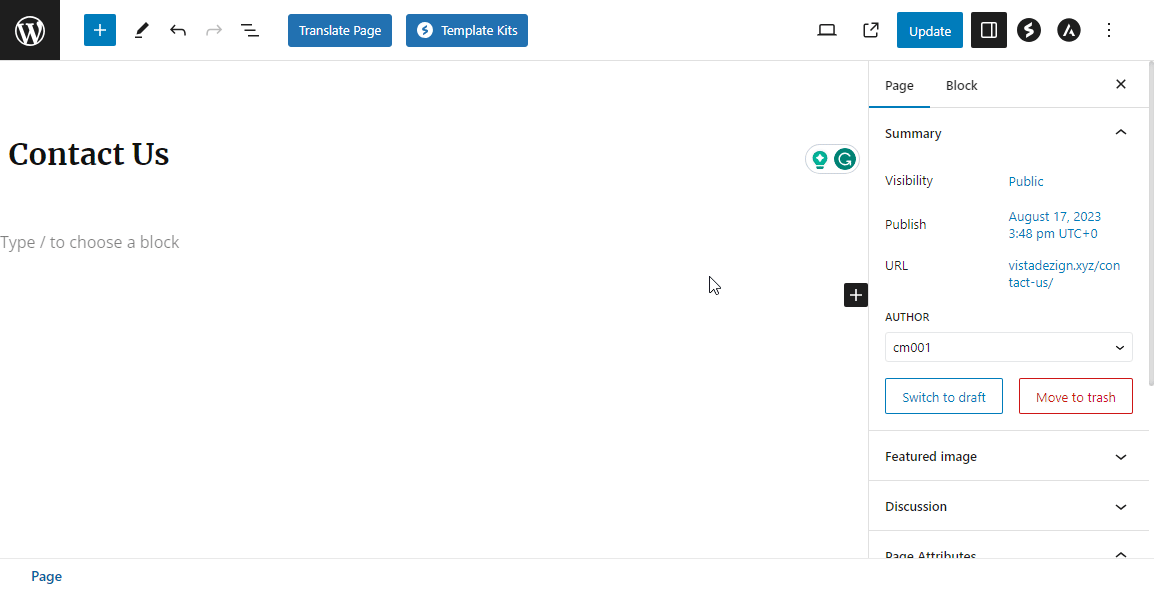This screenshot has width=1154, height=593.
Task: Click Switch to draft button
Action: [944, 397]
